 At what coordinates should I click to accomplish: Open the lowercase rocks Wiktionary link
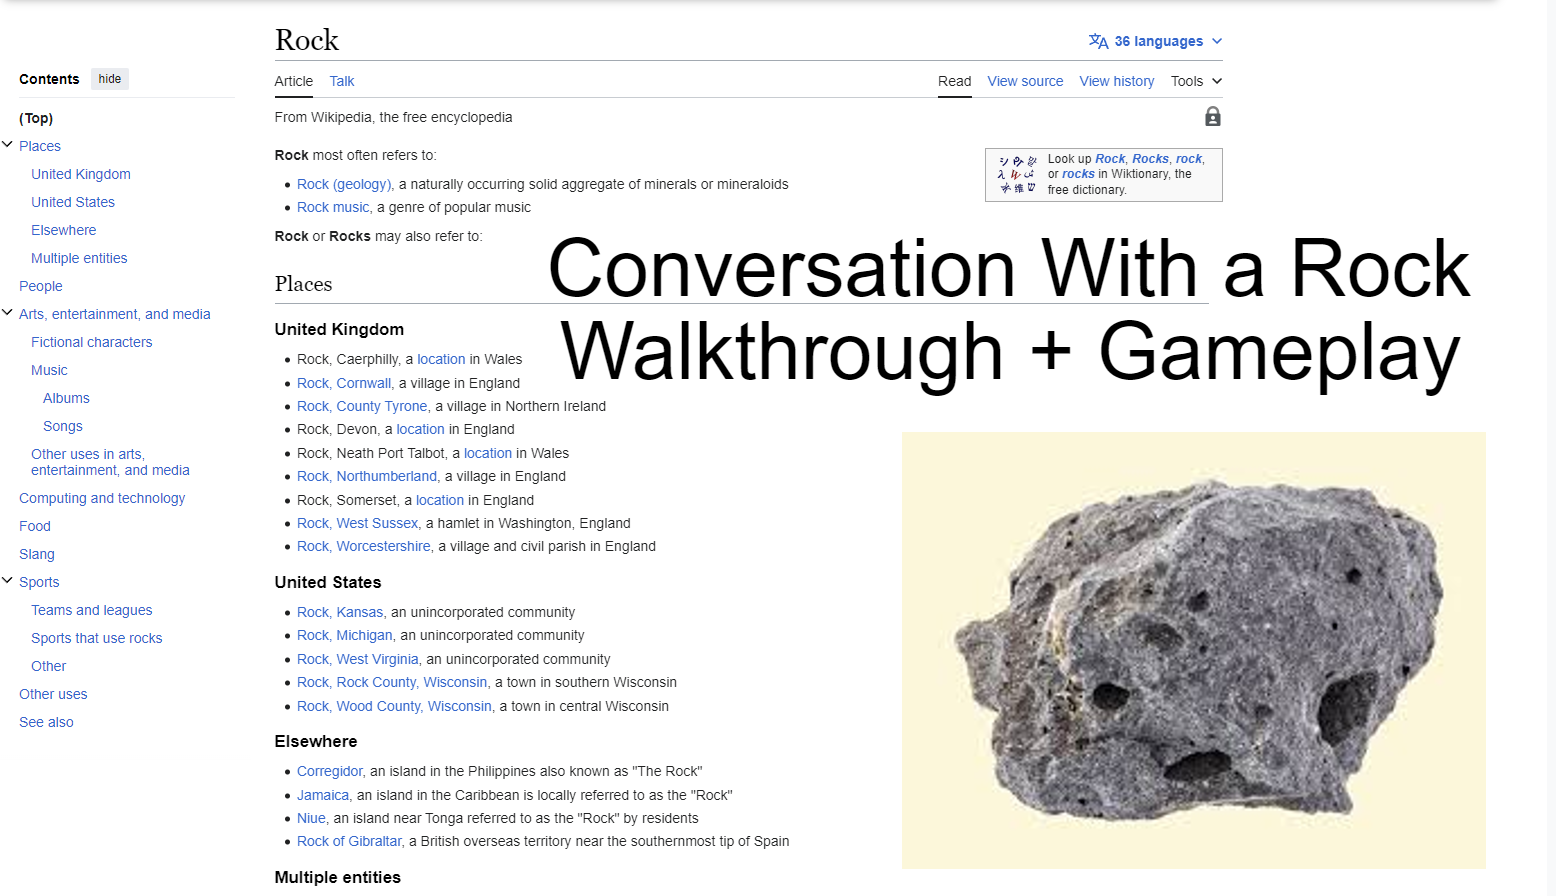1078,174
